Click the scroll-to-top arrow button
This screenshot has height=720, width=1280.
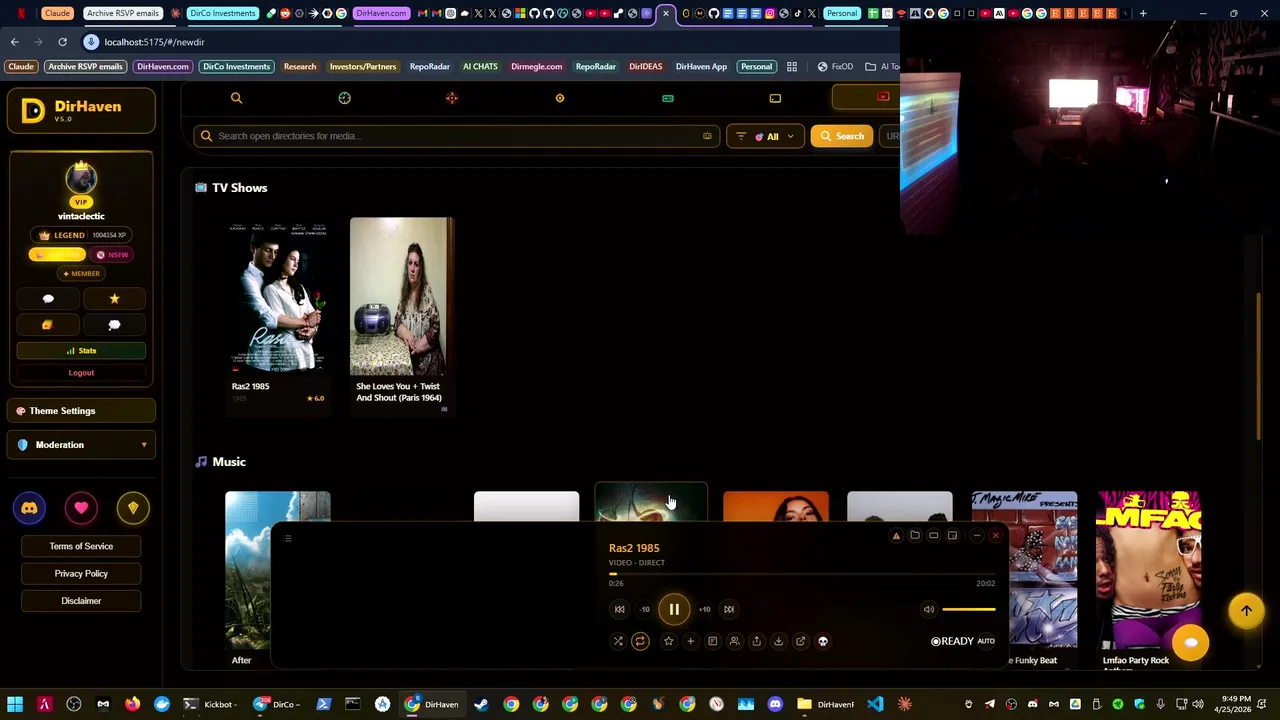tap(1246, 611)
